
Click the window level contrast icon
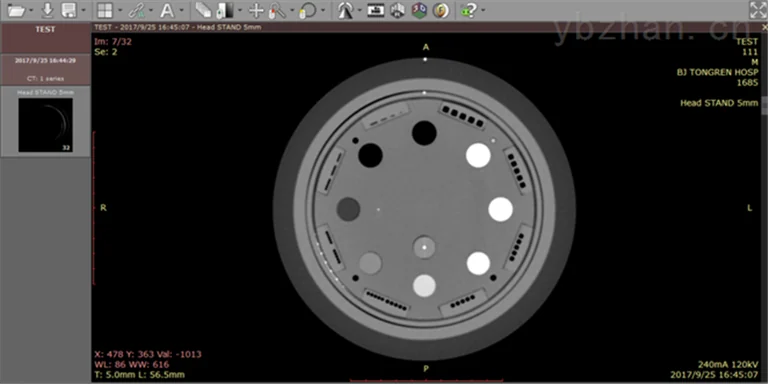pos(225,10)
